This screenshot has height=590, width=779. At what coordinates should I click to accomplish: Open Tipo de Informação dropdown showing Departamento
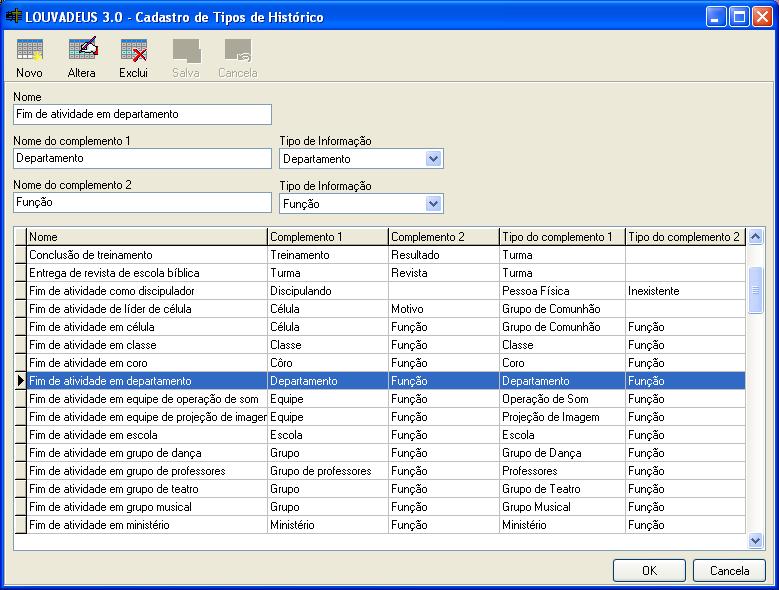[433, 159]
